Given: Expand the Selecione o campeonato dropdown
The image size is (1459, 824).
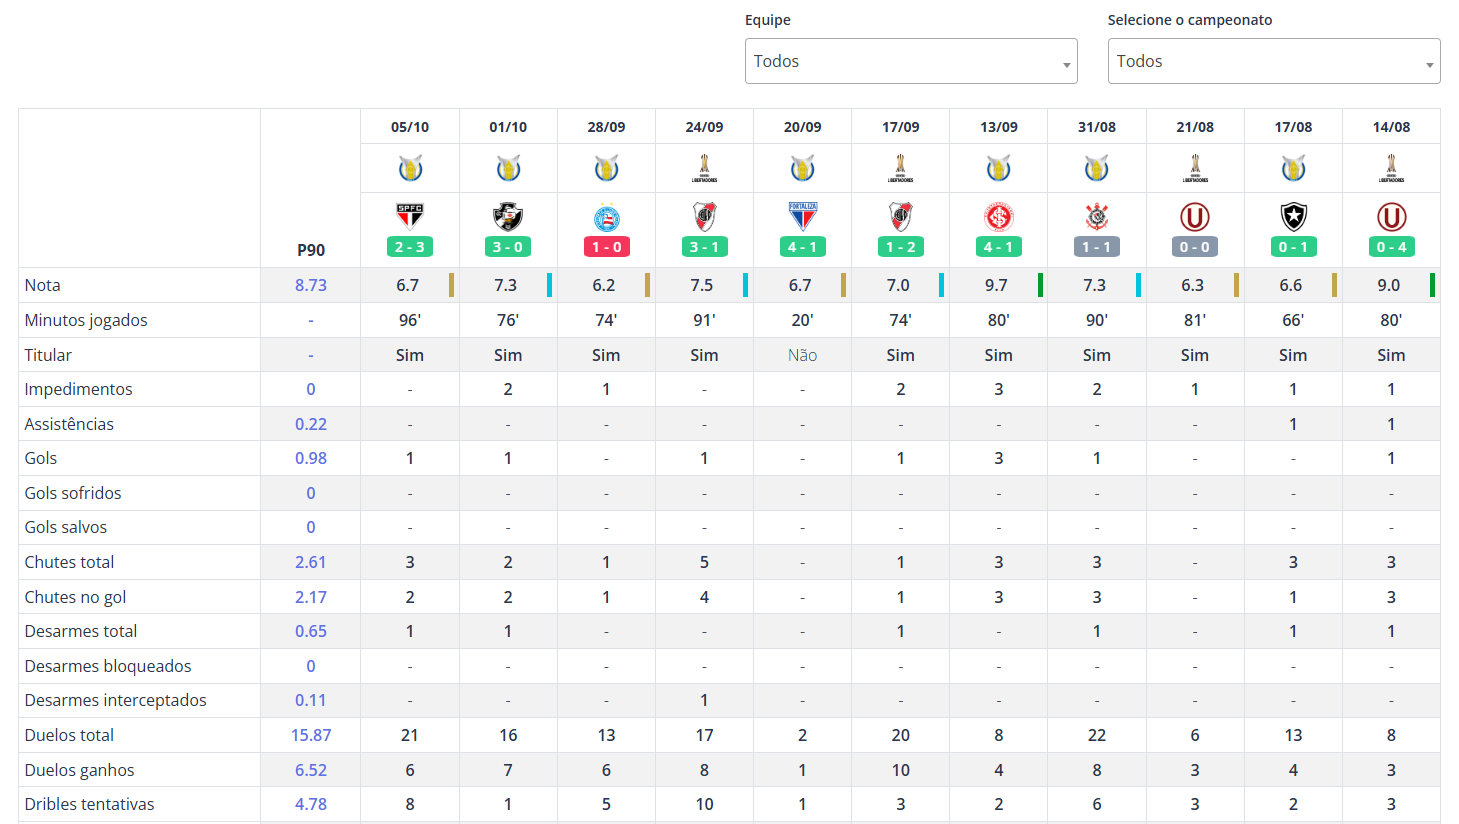Looking at the screenshot, I should tap(1274, 61).
